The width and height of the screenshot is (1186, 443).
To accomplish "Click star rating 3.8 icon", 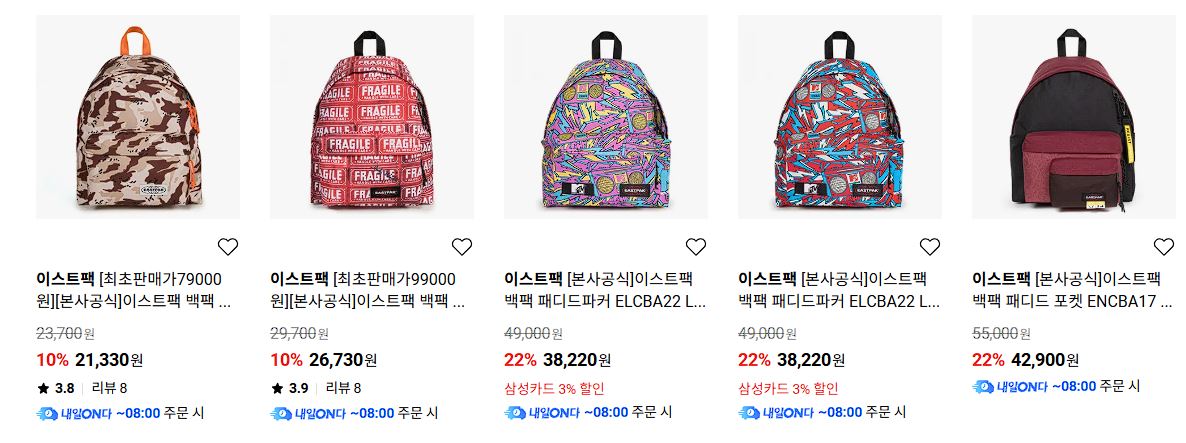I will pos(43,389).
